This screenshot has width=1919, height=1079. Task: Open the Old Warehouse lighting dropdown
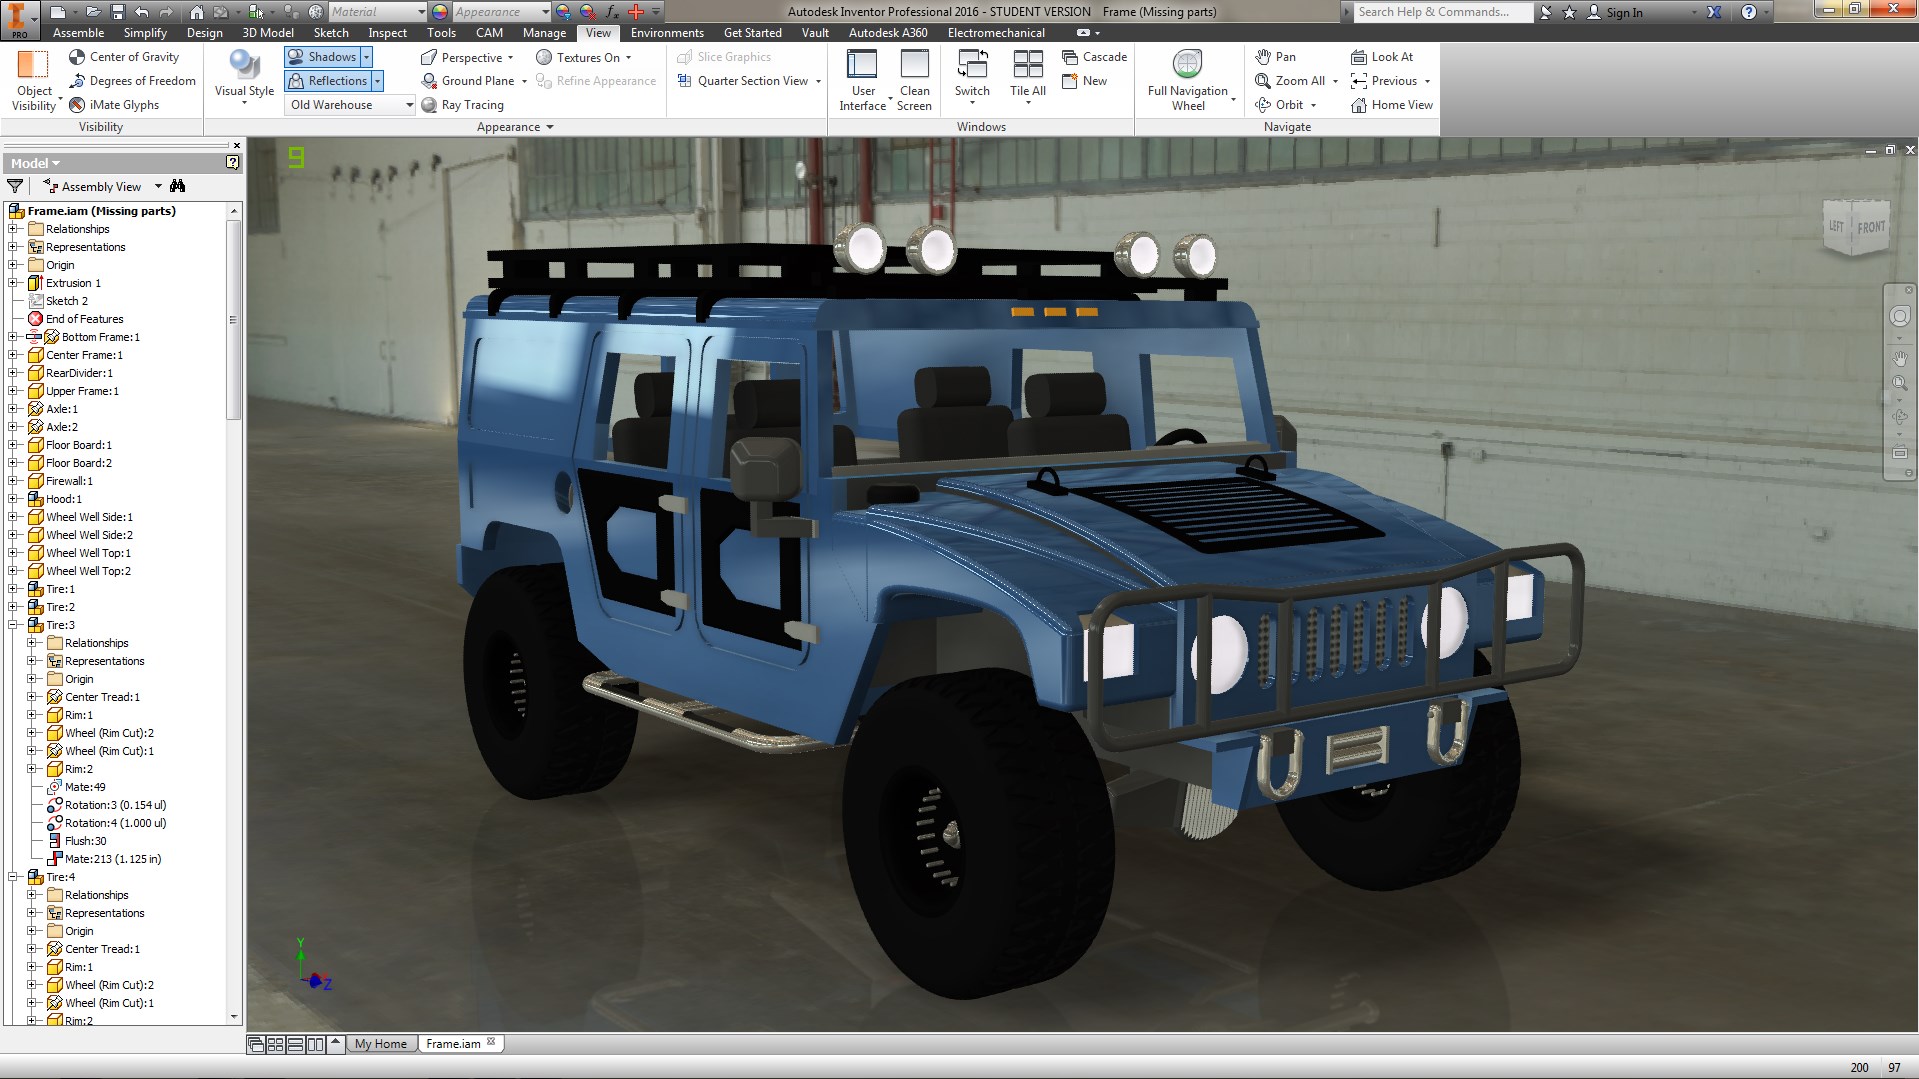pyautogui.click(x=350, y=105)
